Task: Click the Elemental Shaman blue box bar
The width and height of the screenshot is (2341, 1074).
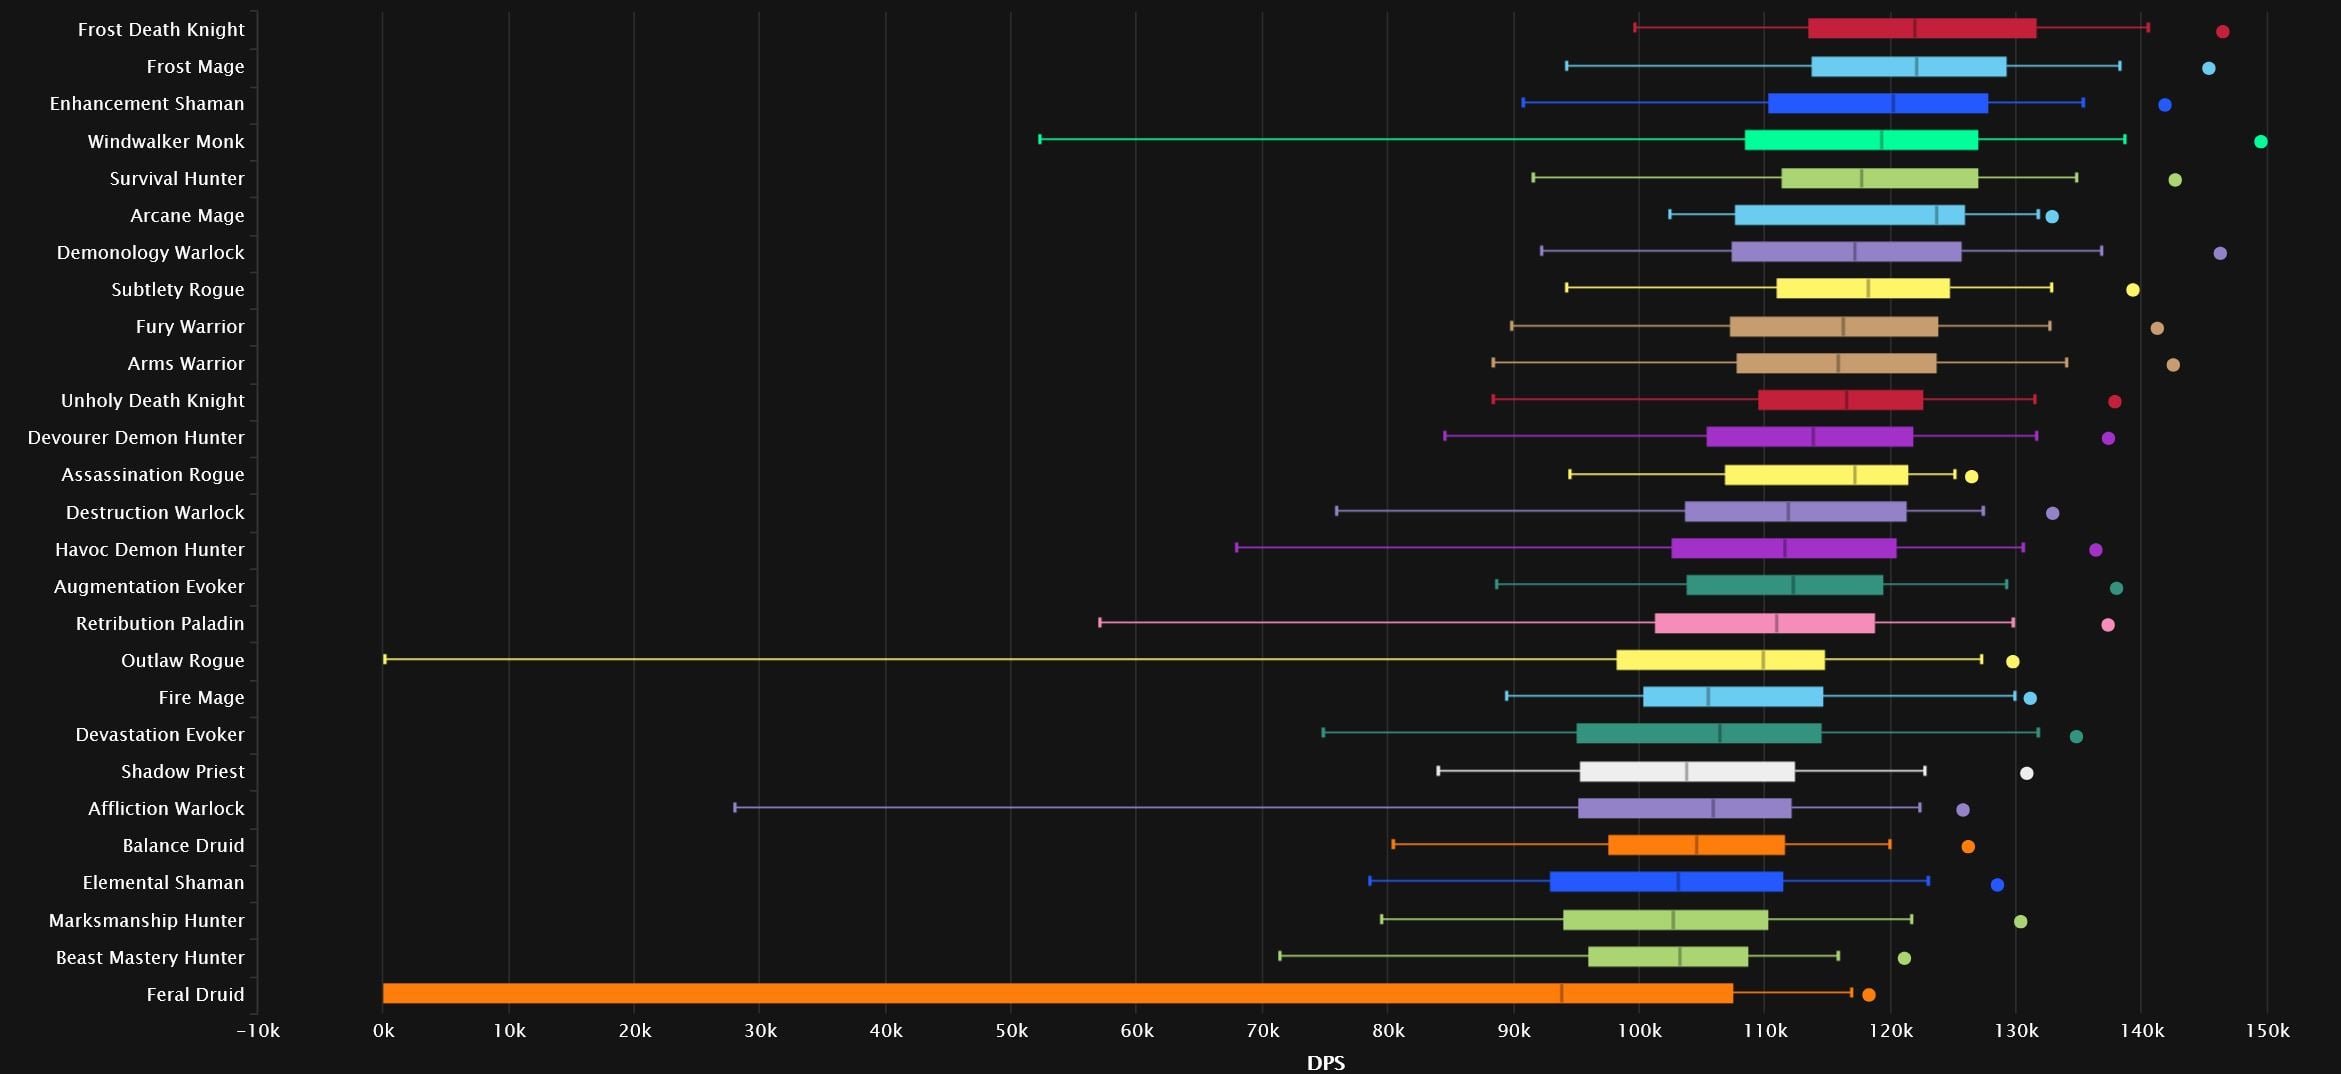Action: click(1666, 882)
